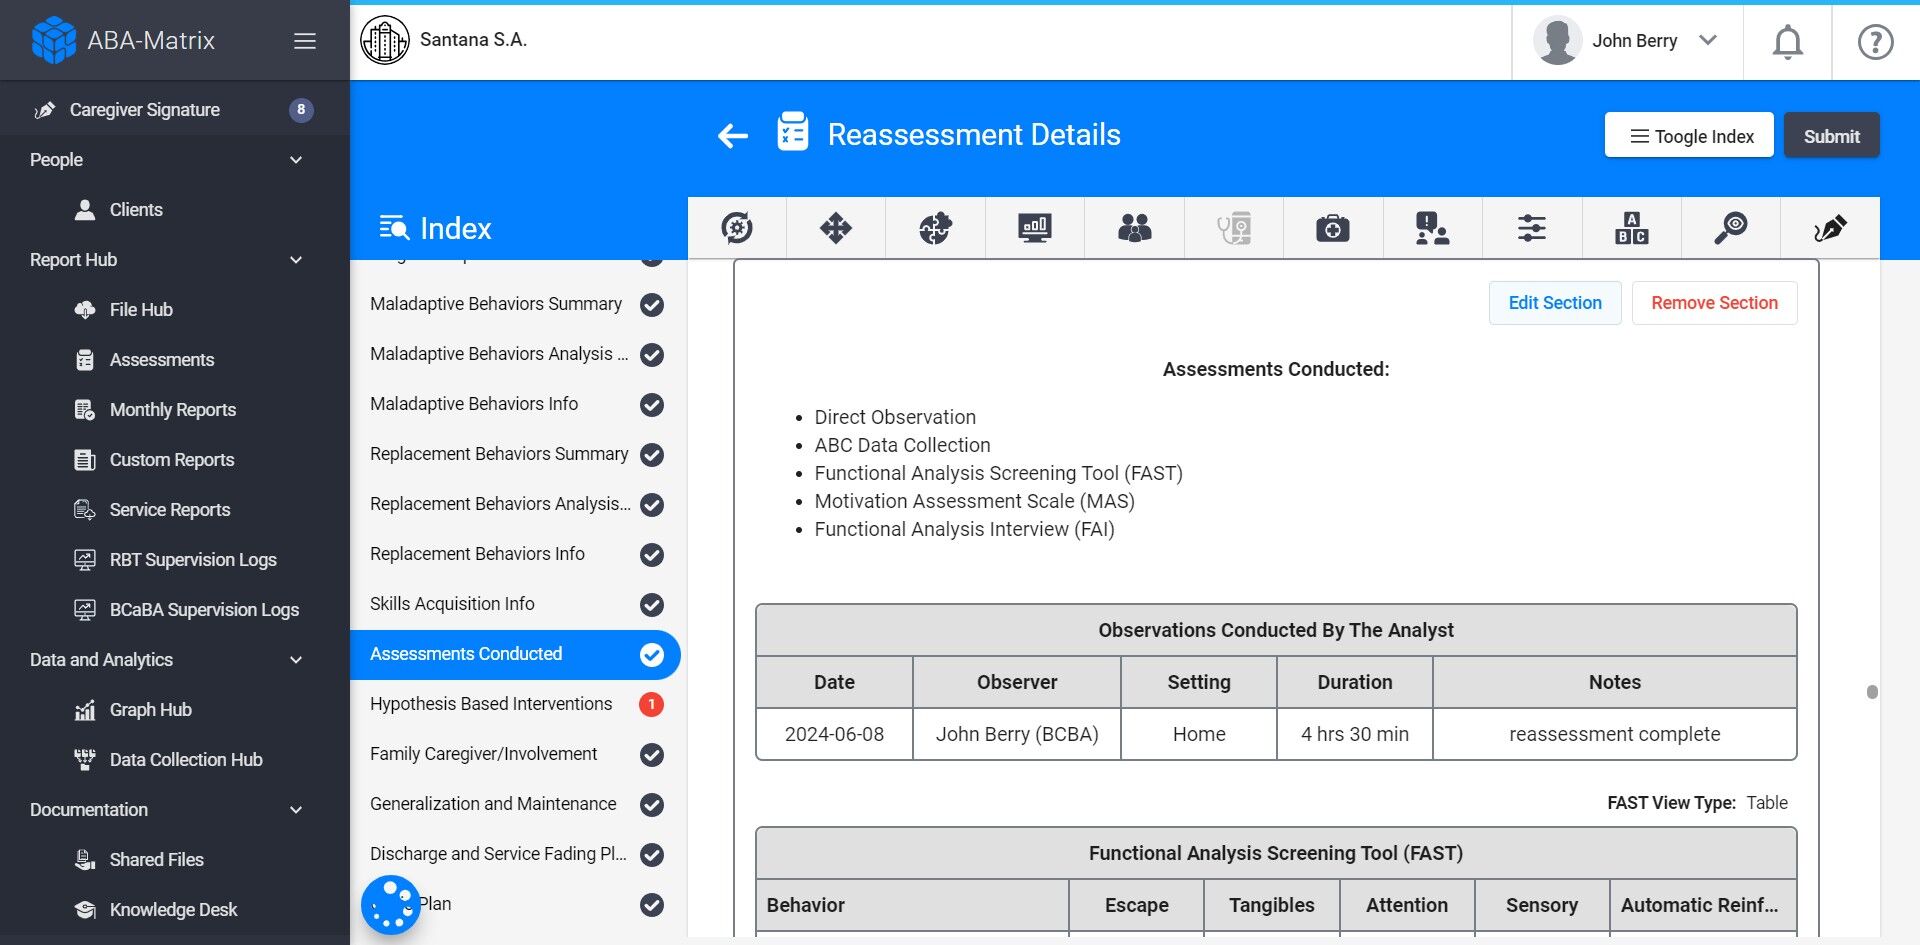Submit the reassessment
Image resolution: width=1920 pixels, height=945 pixels.
(1832, 136)
